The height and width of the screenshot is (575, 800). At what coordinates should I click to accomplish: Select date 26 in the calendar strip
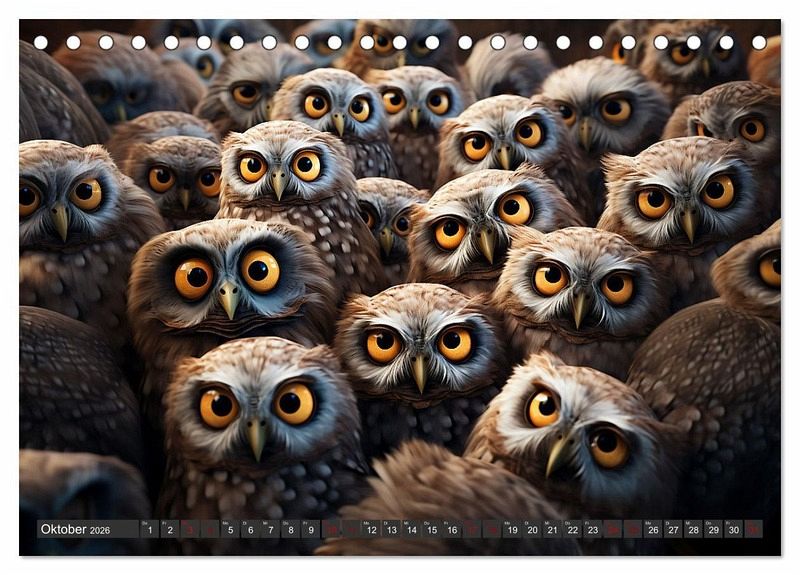[x=653, y=529]
